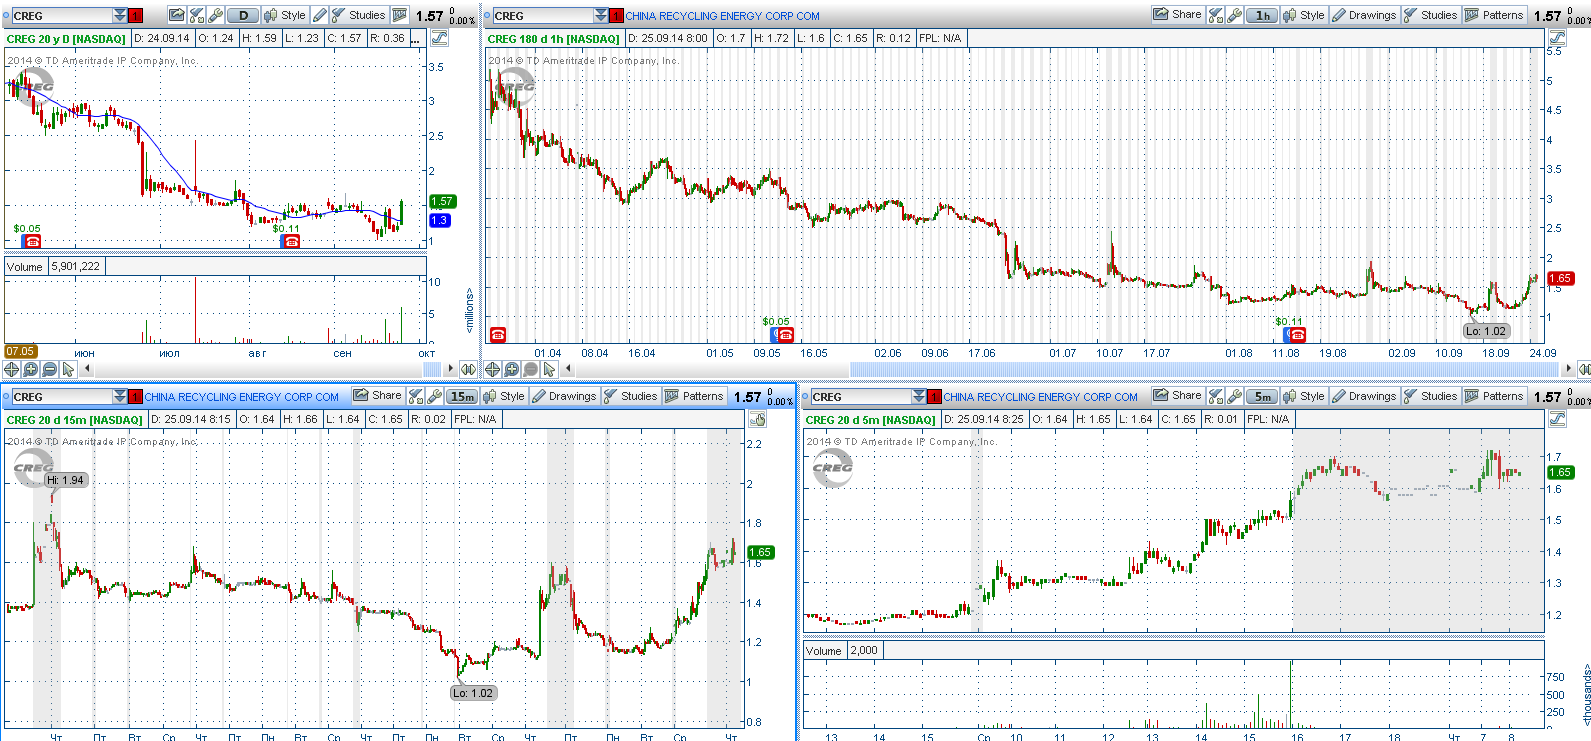Open the 15m timeframe selector
The width and height of the screenshot is (1591, 741).
pyautogui.click(x=462, y=396)
